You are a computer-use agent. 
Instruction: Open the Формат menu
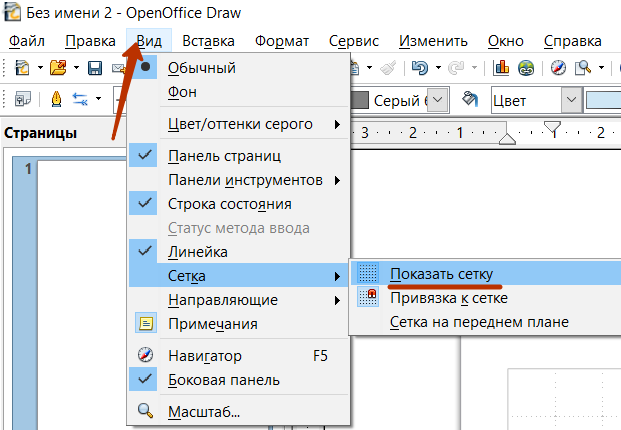(282, 41)
